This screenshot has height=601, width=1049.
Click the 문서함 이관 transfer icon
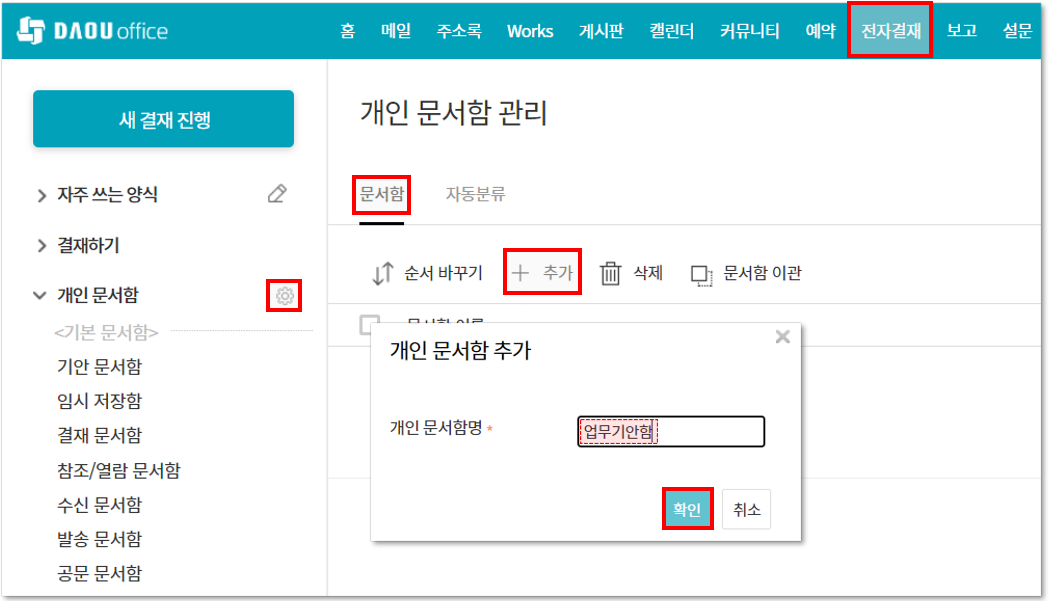(702, 275)
